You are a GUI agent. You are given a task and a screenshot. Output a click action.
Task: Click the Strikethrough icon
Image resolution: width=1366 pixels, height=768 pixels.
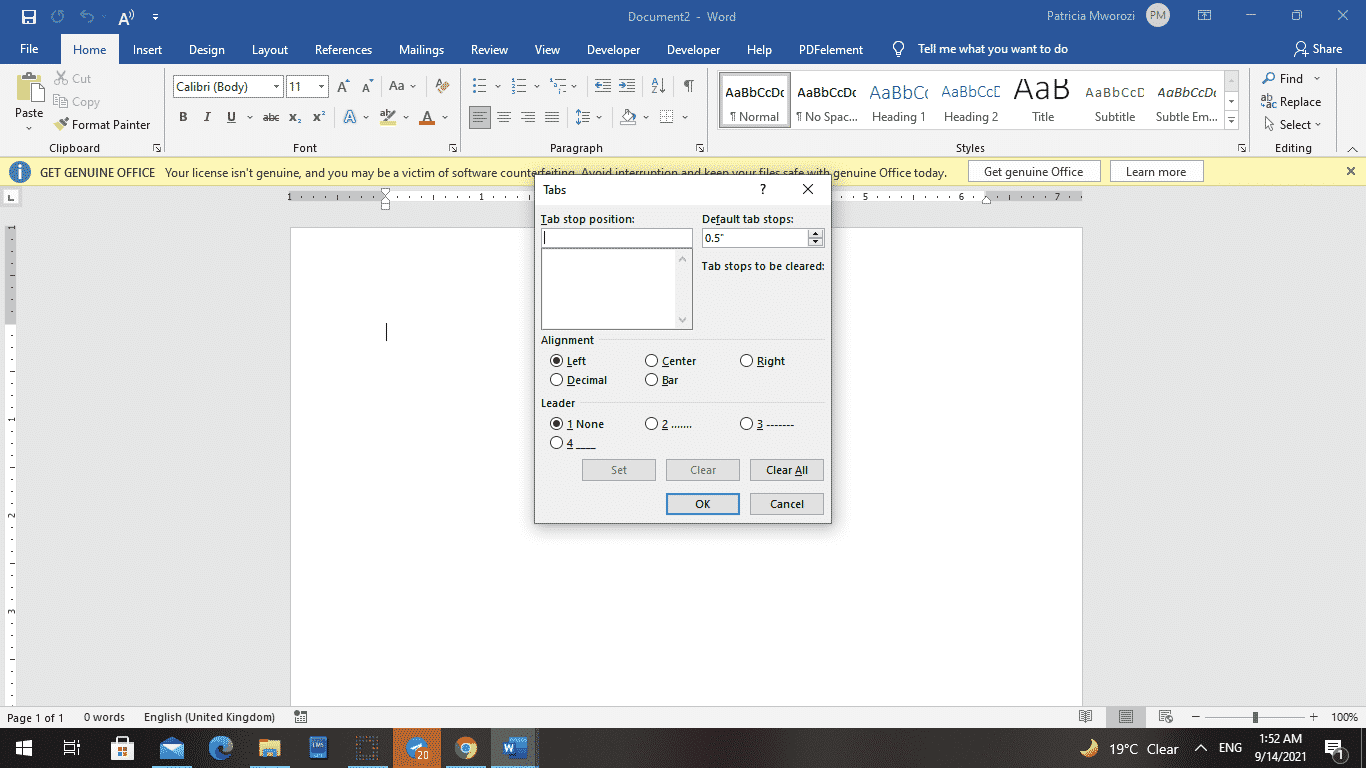click(270, 117)
